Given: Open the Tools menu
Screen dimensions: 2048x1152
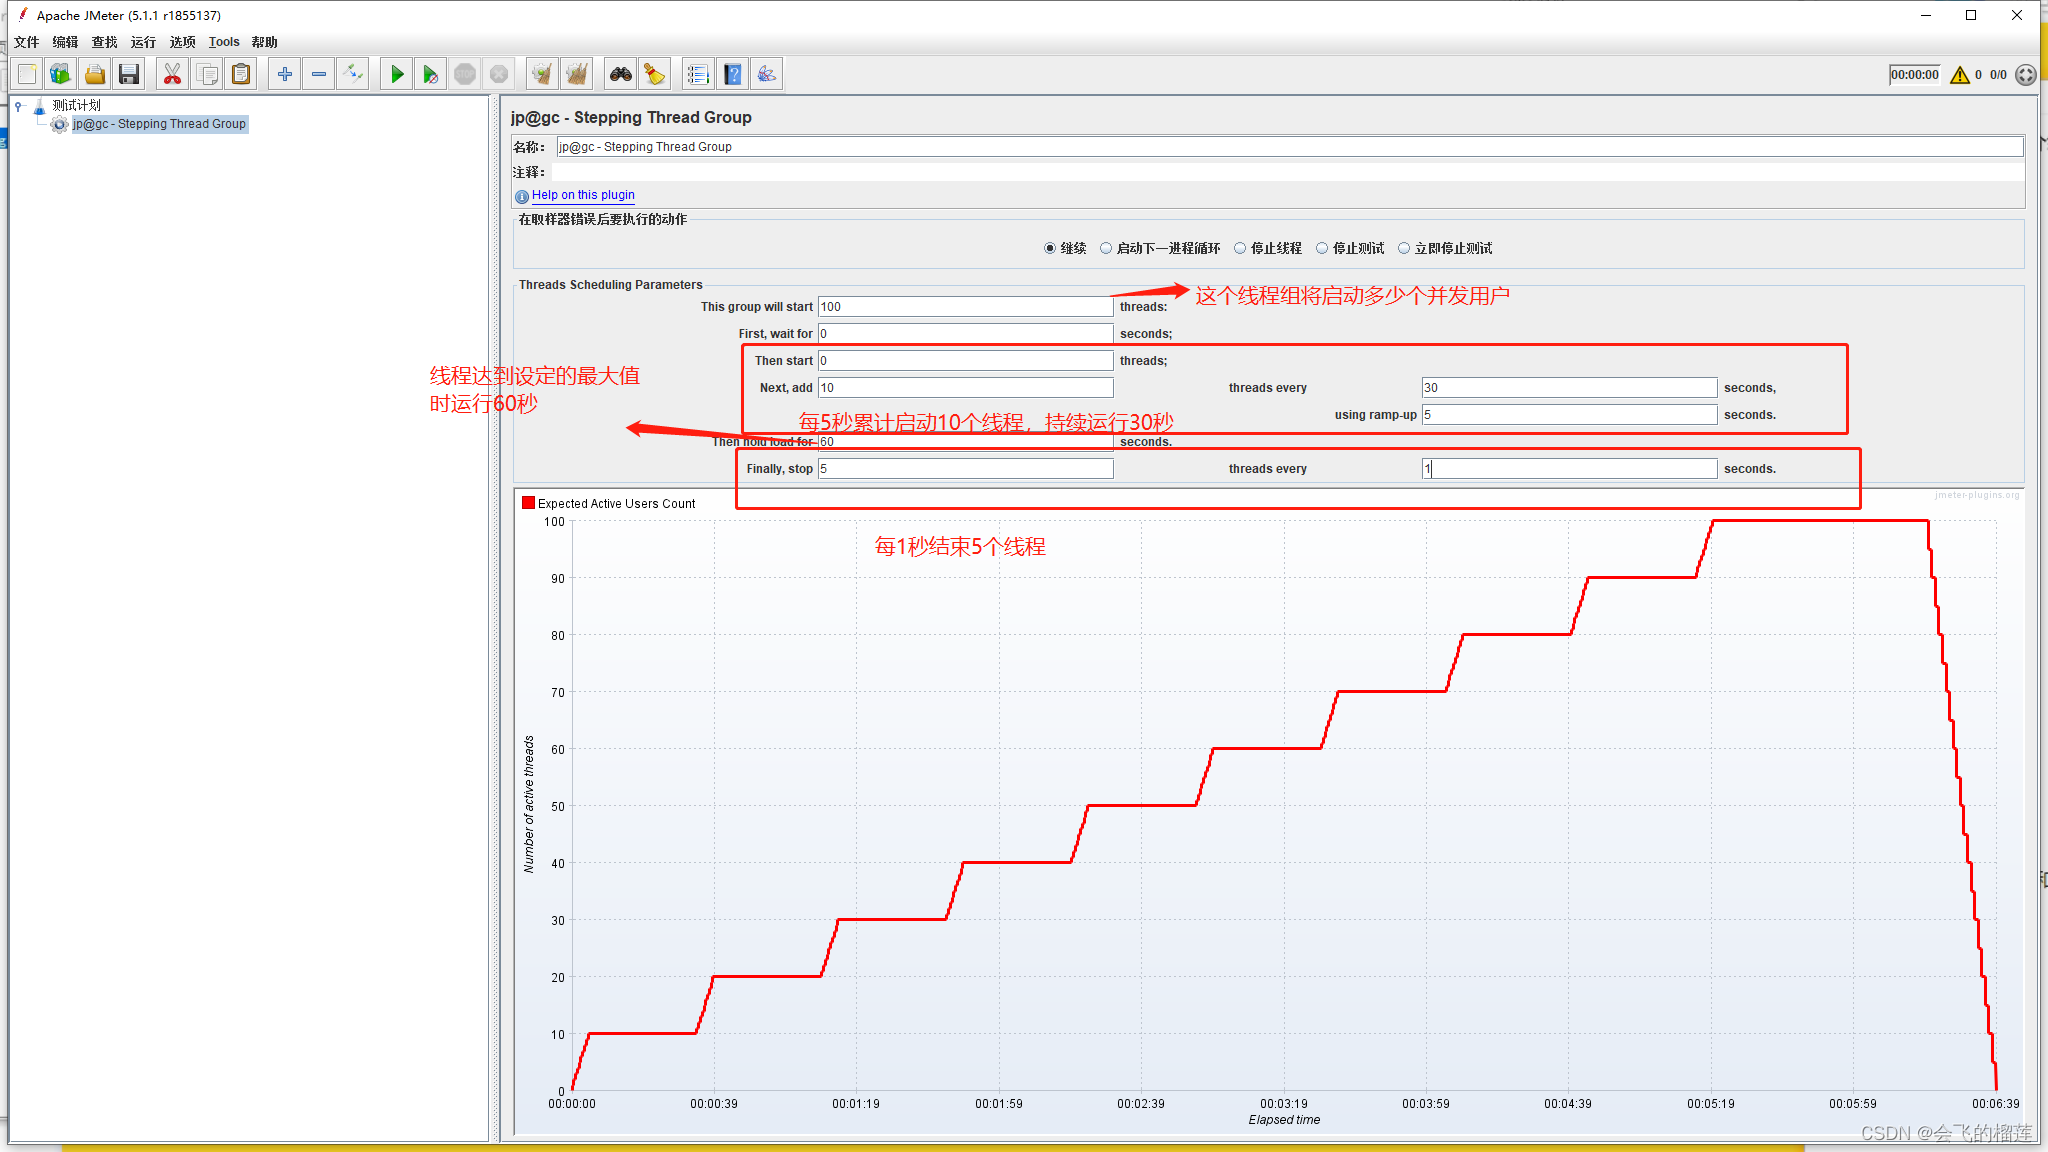Looking at the screenshot, I should pyautogui.click(x=224, y=42).
